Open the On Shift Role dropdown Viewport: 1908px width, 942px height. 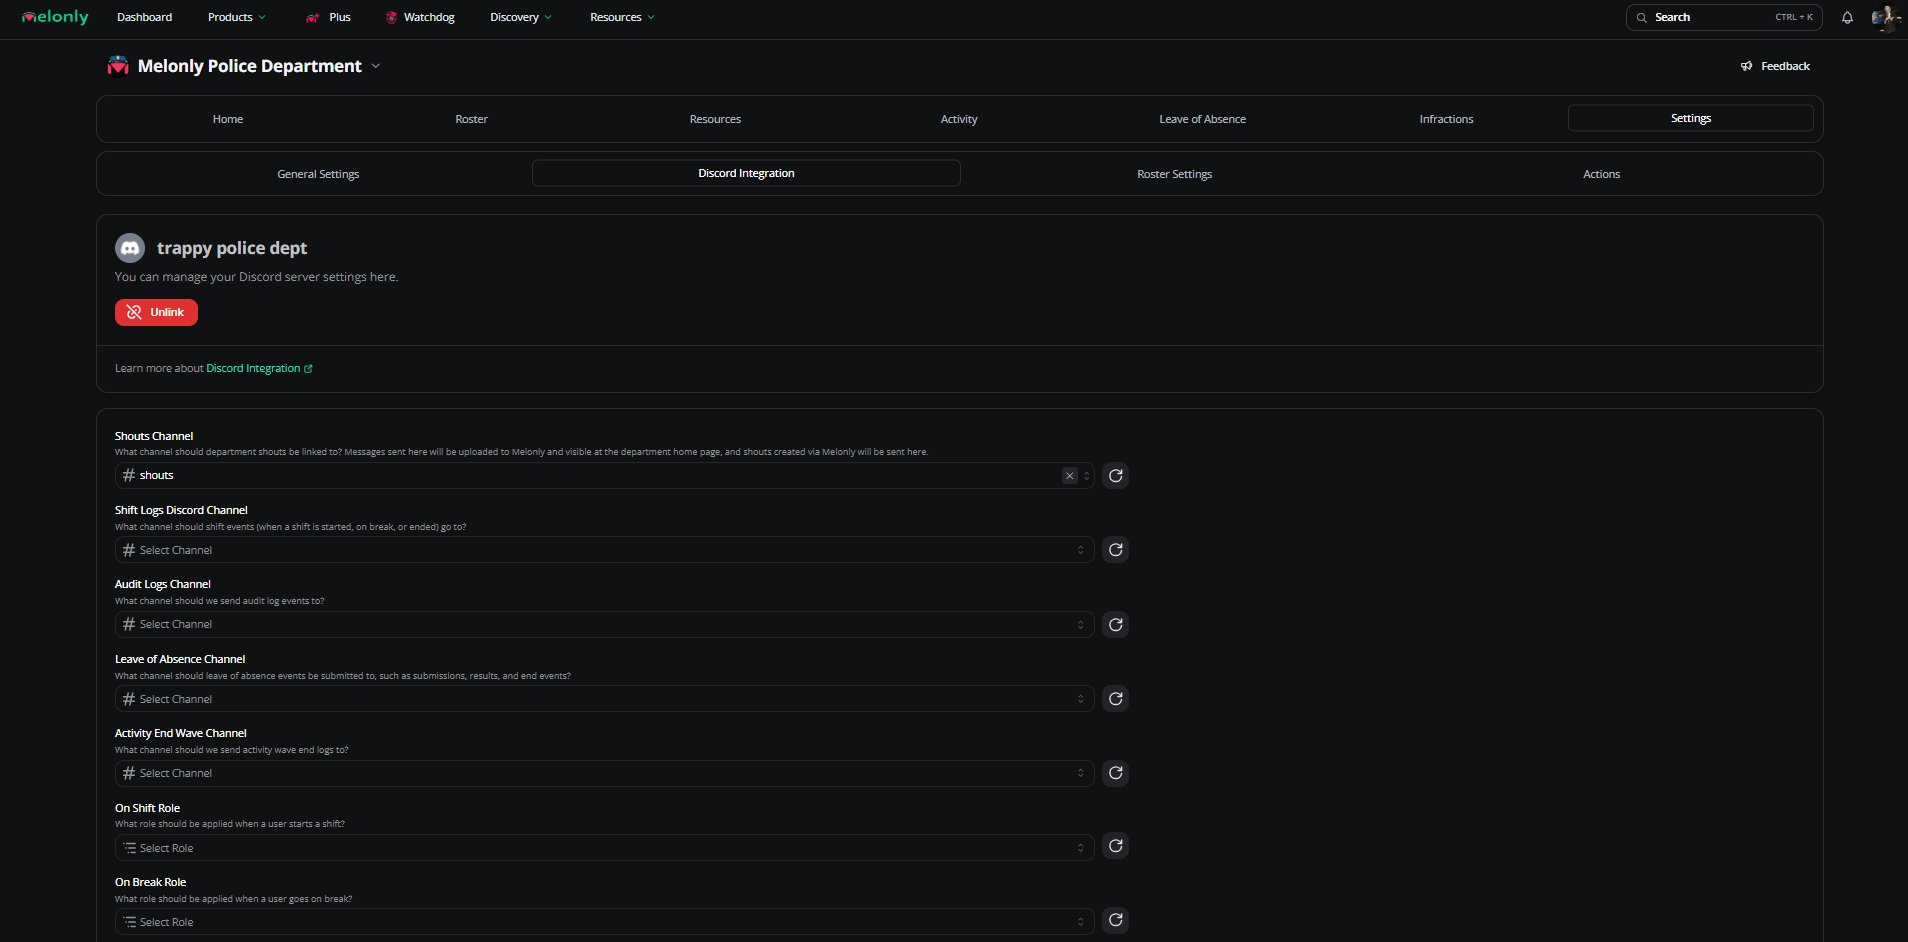pos(604,848)
